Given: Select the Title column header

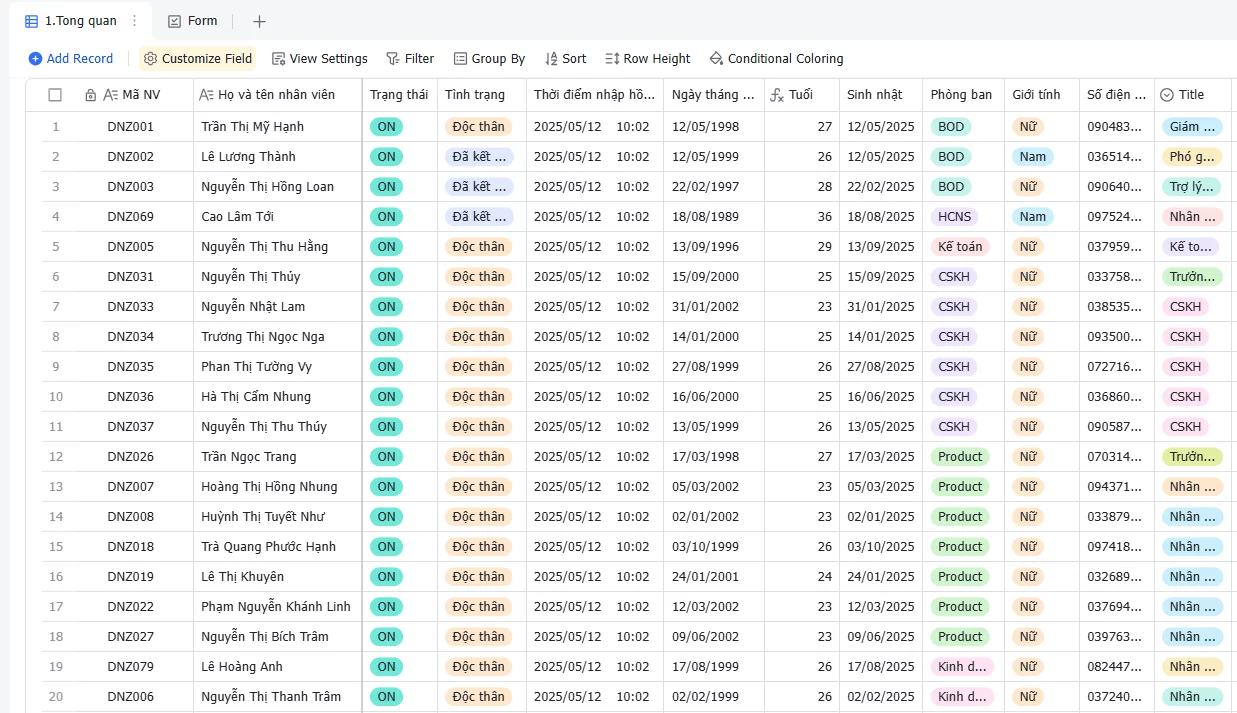Looking at the screenshot, I should [x=1193, y=95].
